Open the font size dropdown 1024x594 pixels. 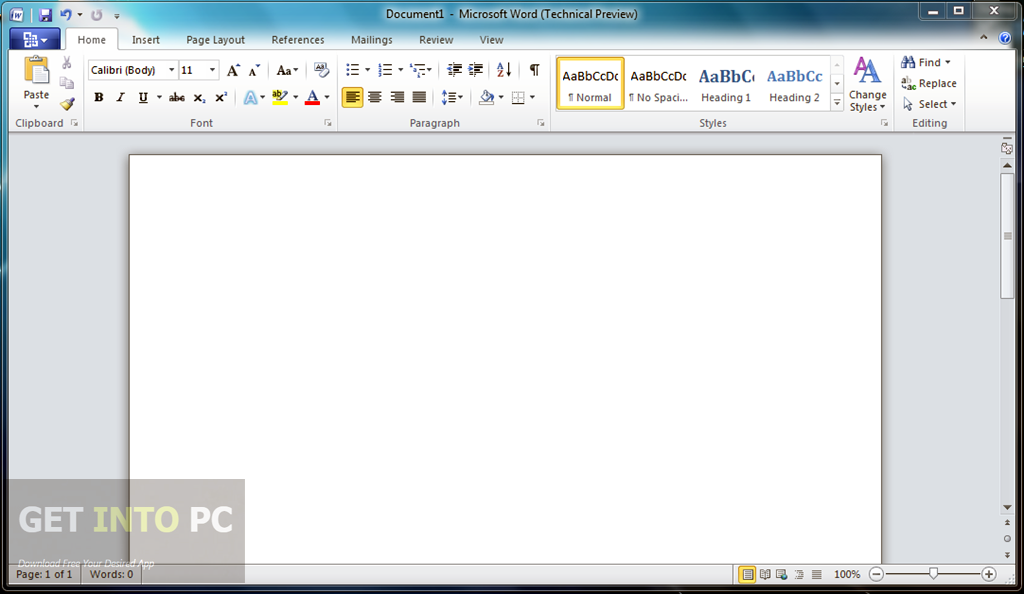[x=212, y=70]
